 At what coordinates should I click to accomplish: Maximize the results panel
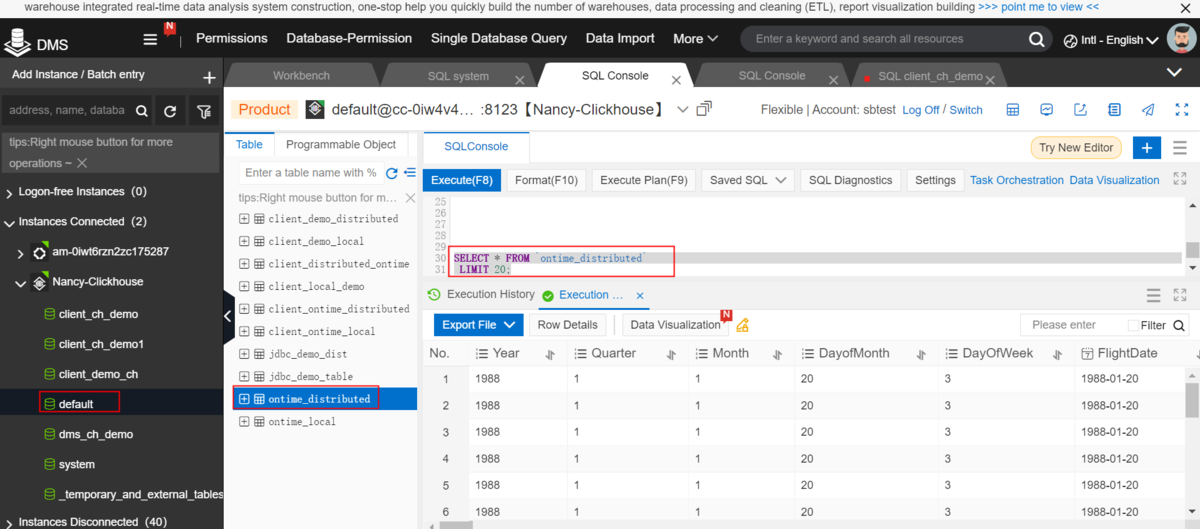(x=1182, y=296)
